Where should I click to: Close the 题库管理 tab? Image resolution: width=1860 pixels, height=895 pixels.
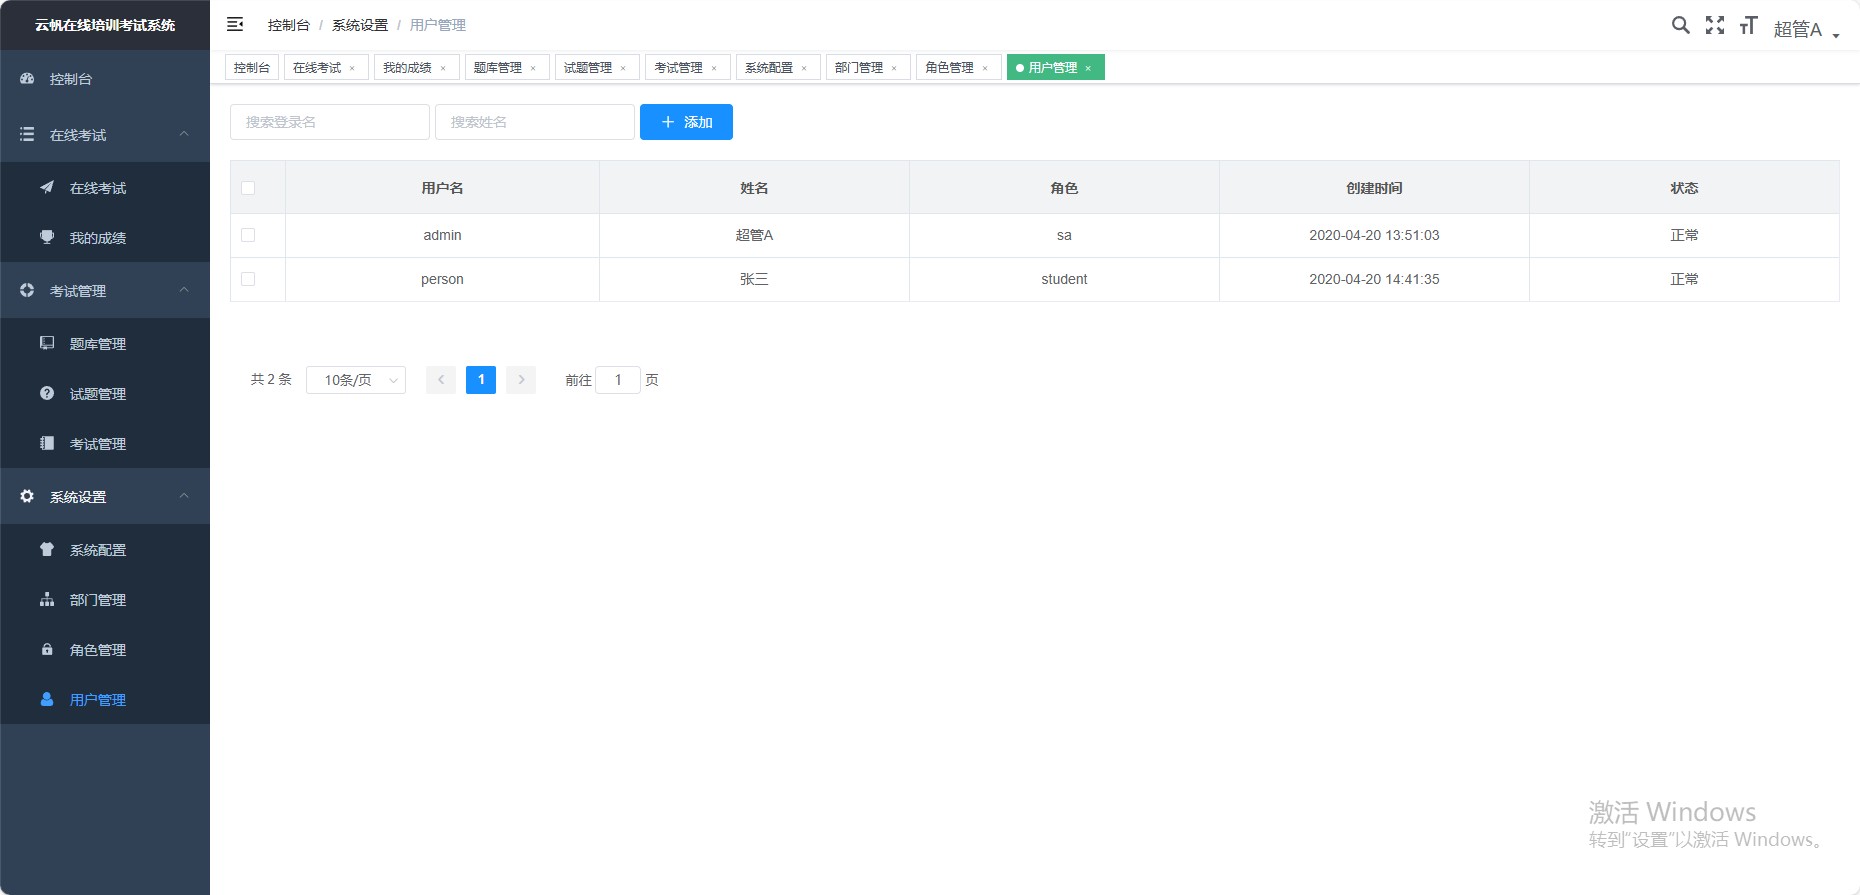tap(533, 68)
